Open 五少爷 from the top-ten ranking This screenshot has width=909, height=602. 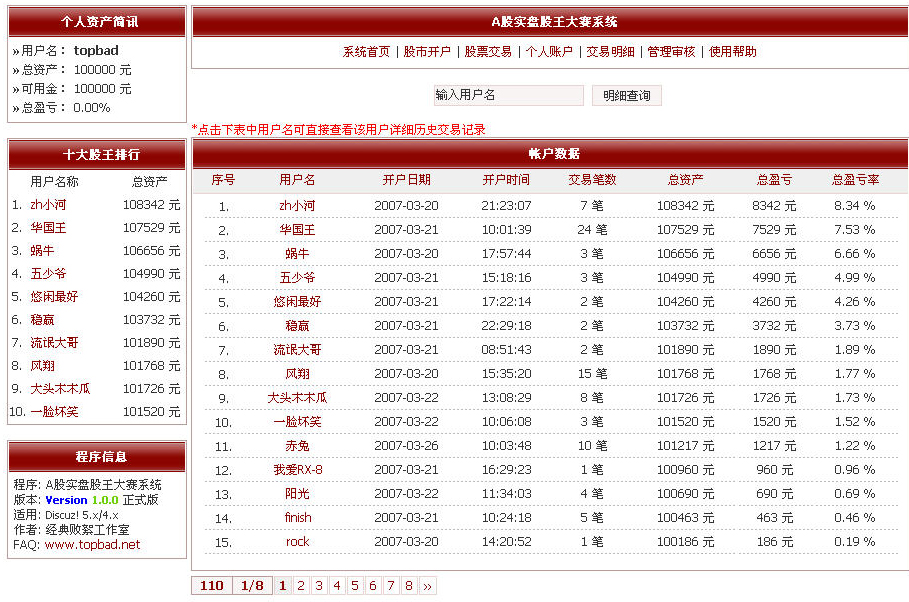(49, 273)
